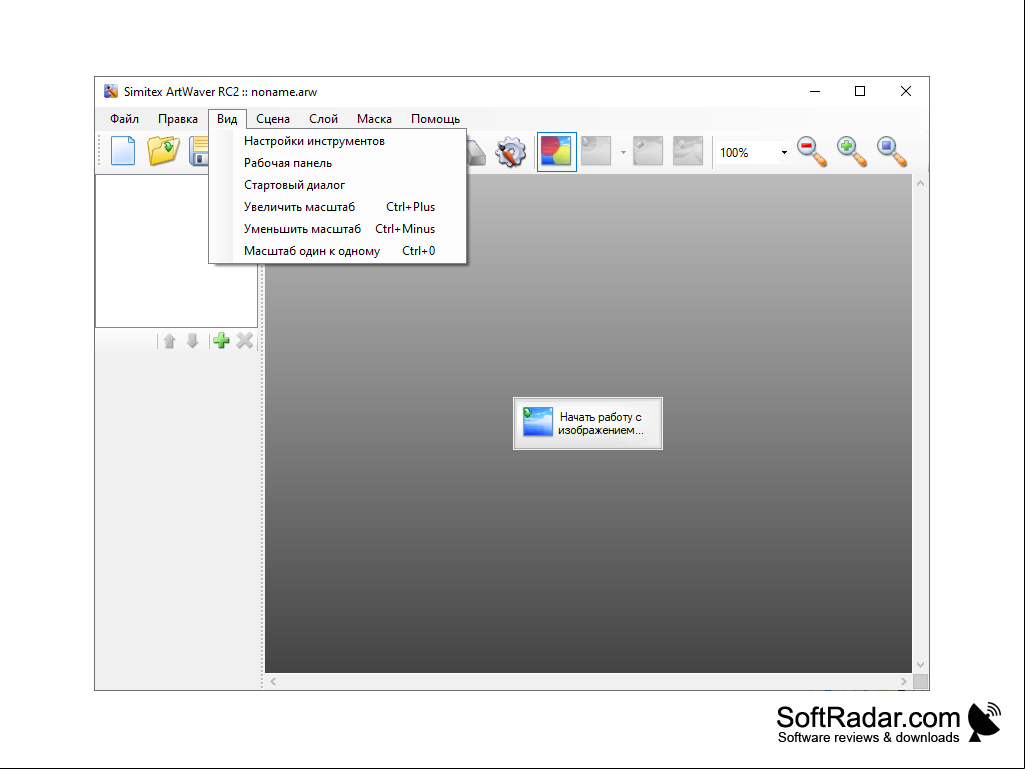Minimize the ArtWaver window
The image size is (1025, 769).
click(x=815, y=92)
